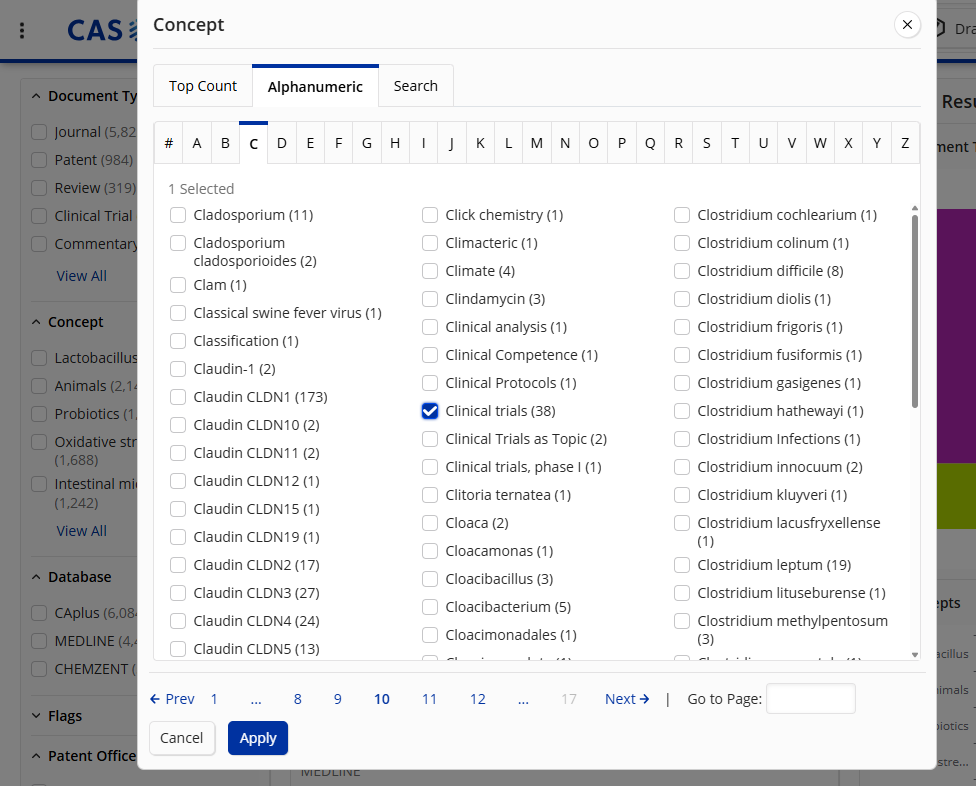Image resolution: width=976 pixels, height=786 pixels.
Task: Click the Go to Page input field
Action: [x=810, y=699]
